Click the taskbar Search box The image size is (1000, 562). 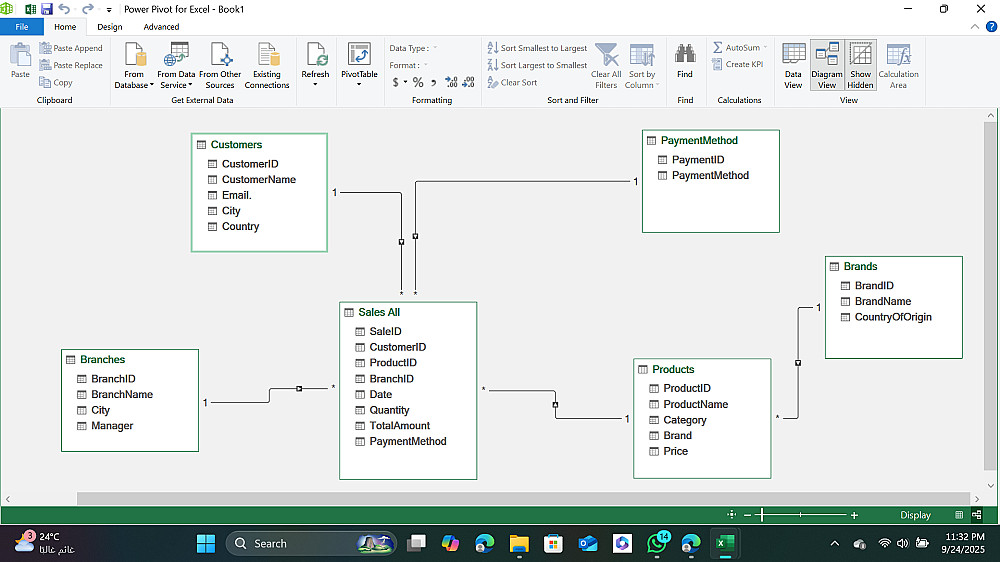[x=311, y=544]
